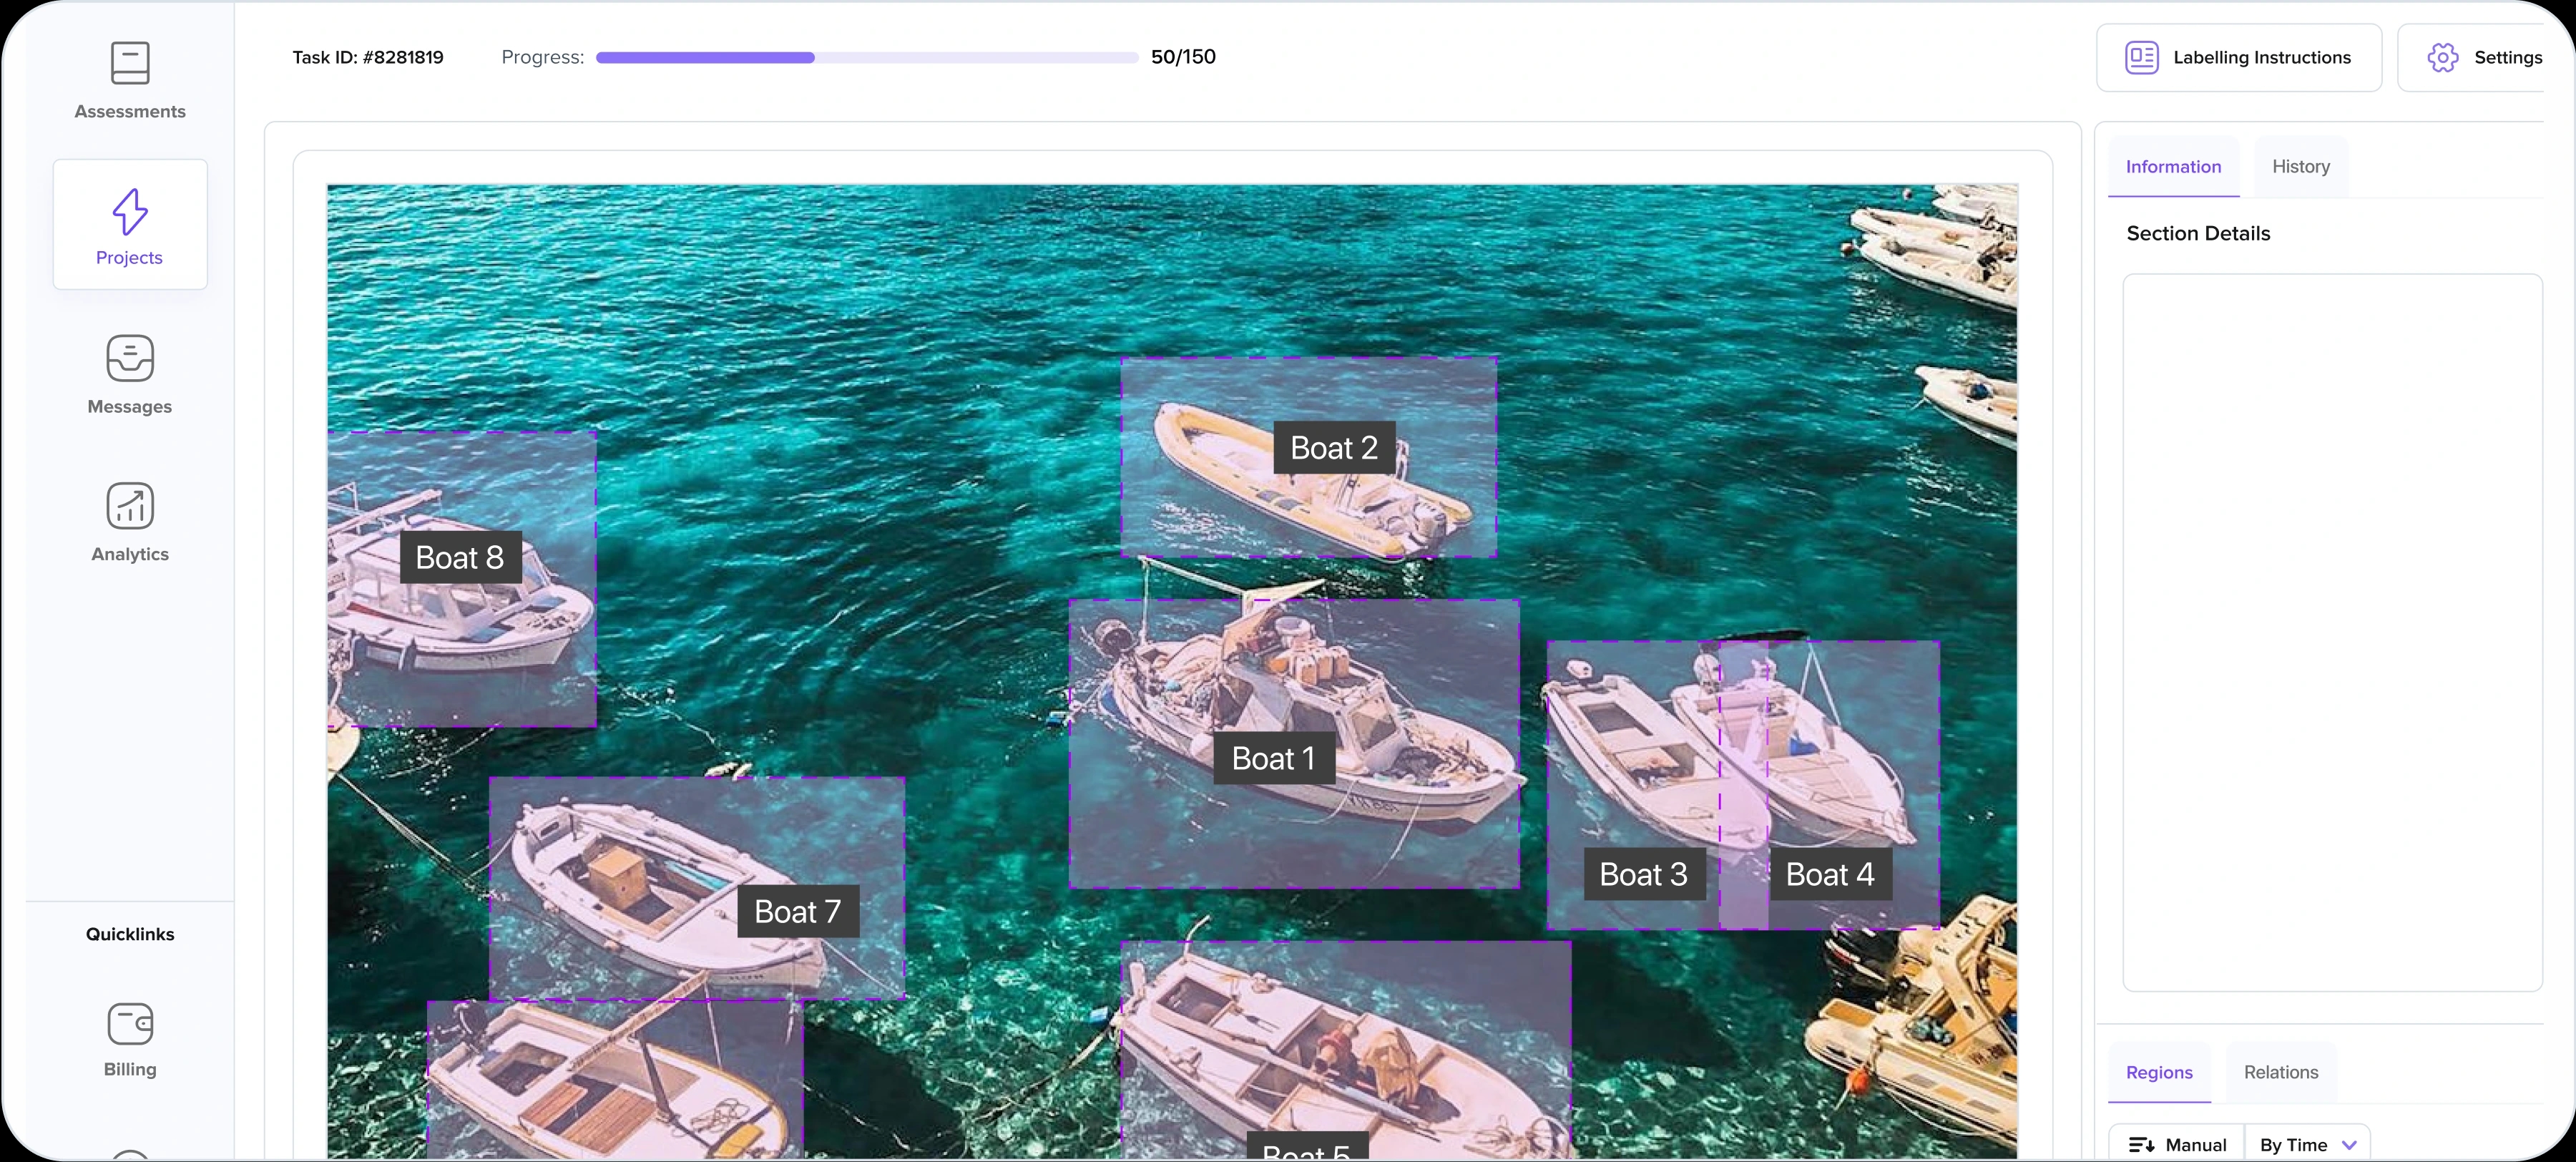The width and height of the screenshot is (2576, 1162).
Task: Open the Billing wallet icon
Action: 130,1023
